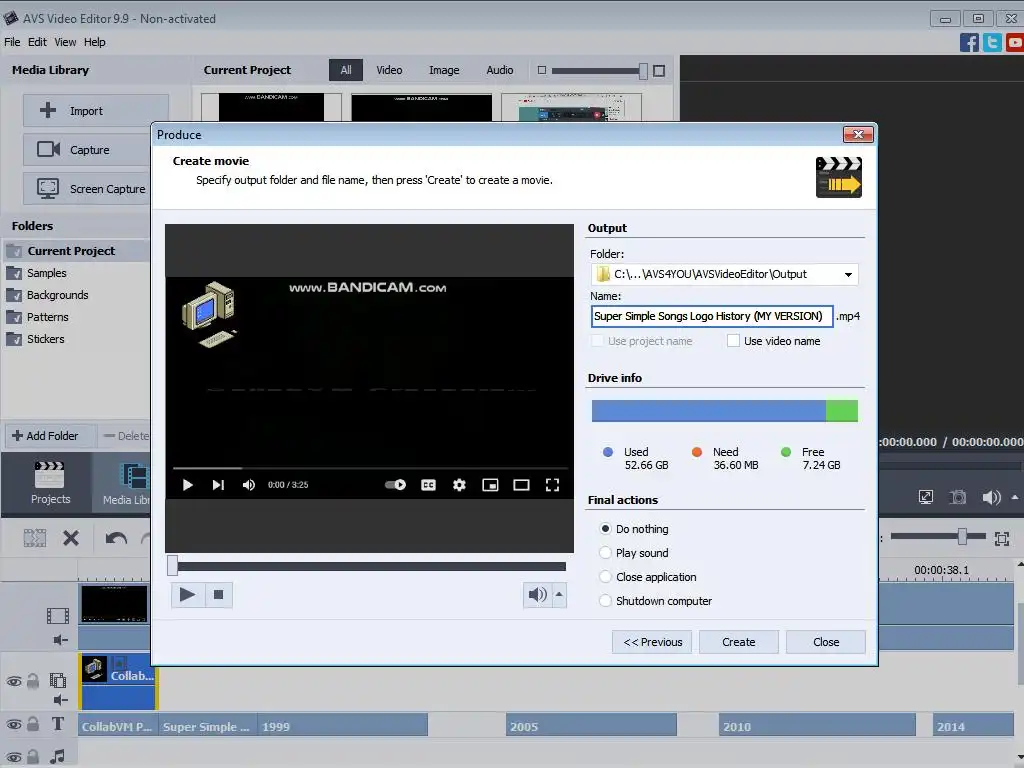Viewport: 1024px width, 768px height.
Task: Mute the Produce dialog preview volume
Action: pyautogui.click(x=537, y=594)
